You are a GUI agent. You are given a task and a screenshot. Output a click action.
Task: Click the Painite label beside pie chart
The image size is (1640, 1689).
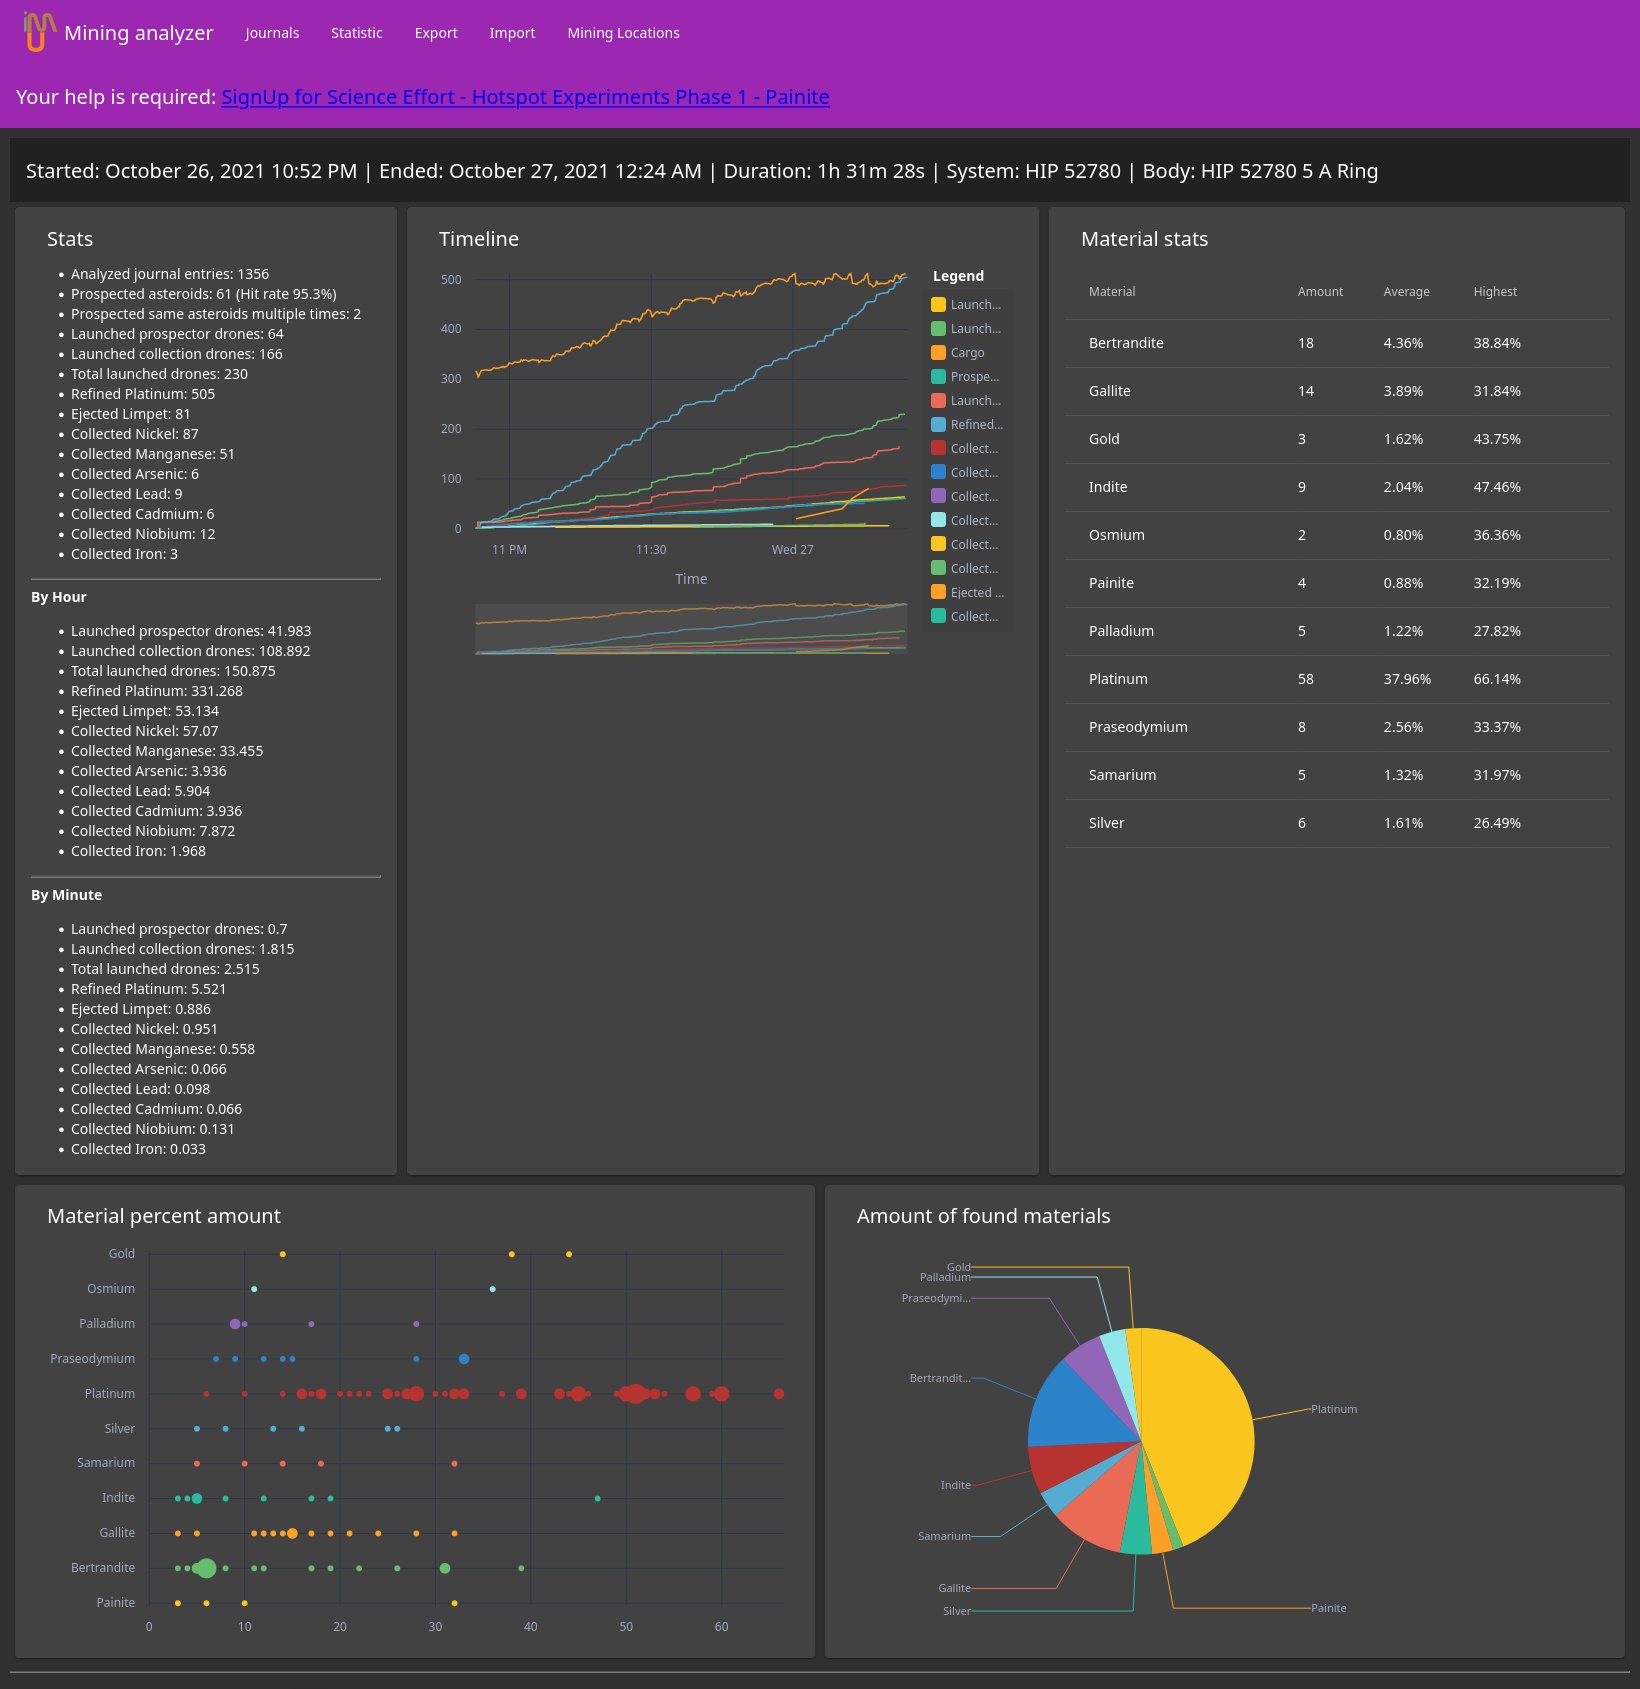click(x=1329, y=1608)
